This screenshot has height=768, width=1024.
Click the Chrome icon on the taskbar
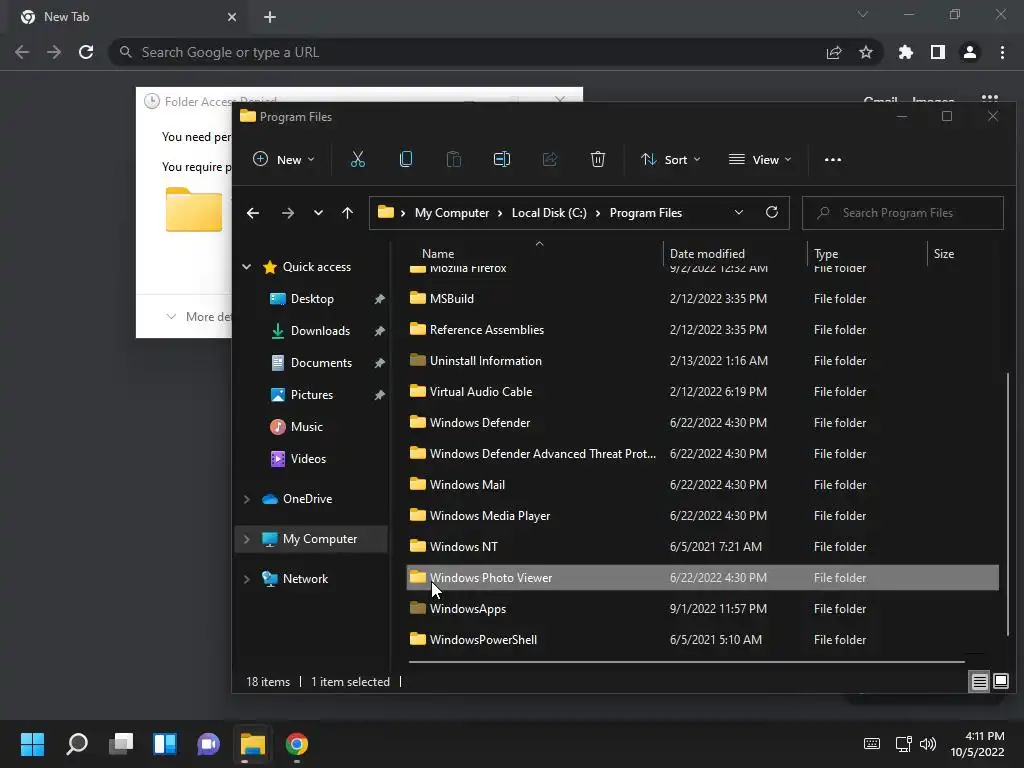click(x=296, y=744)
